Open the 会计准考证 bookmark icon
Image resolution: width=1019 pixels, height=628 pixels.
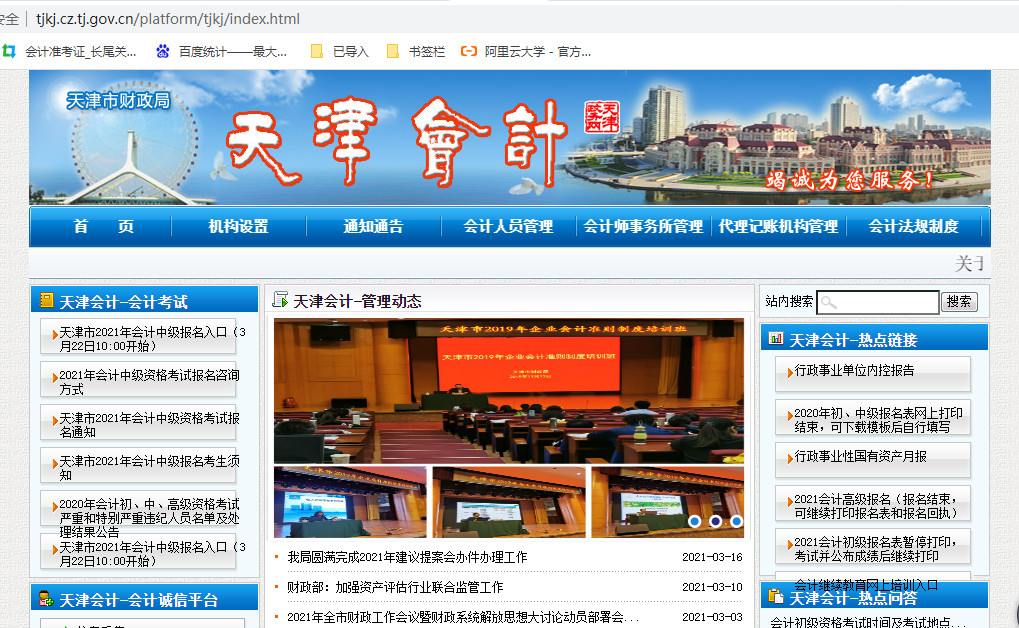(10, 51)
